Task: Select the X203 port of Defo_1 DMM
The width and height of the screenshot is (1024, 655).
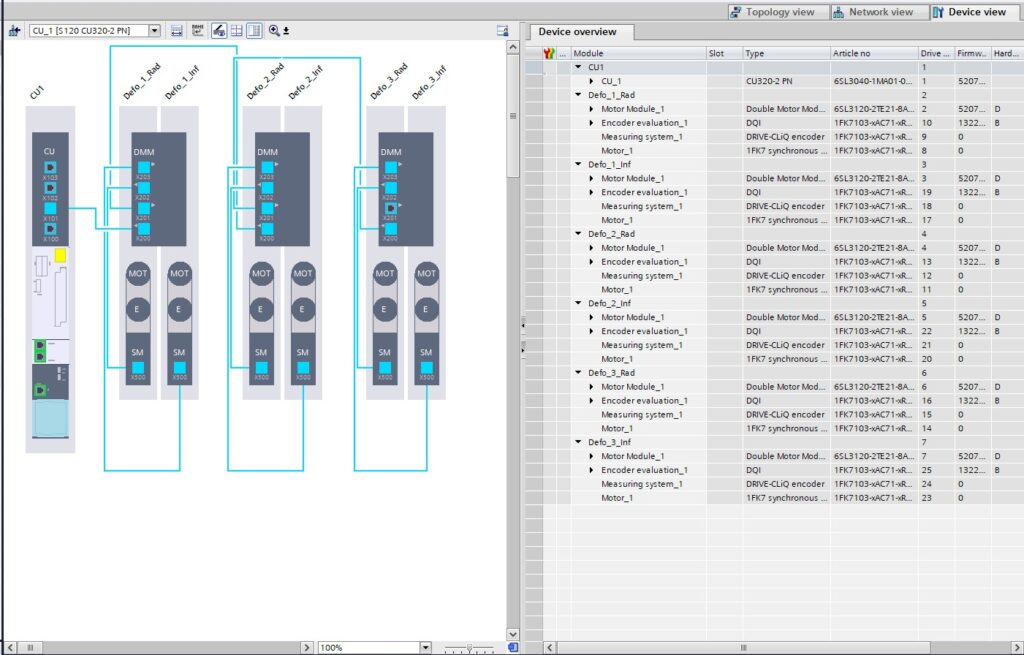Action: [144, 167]
